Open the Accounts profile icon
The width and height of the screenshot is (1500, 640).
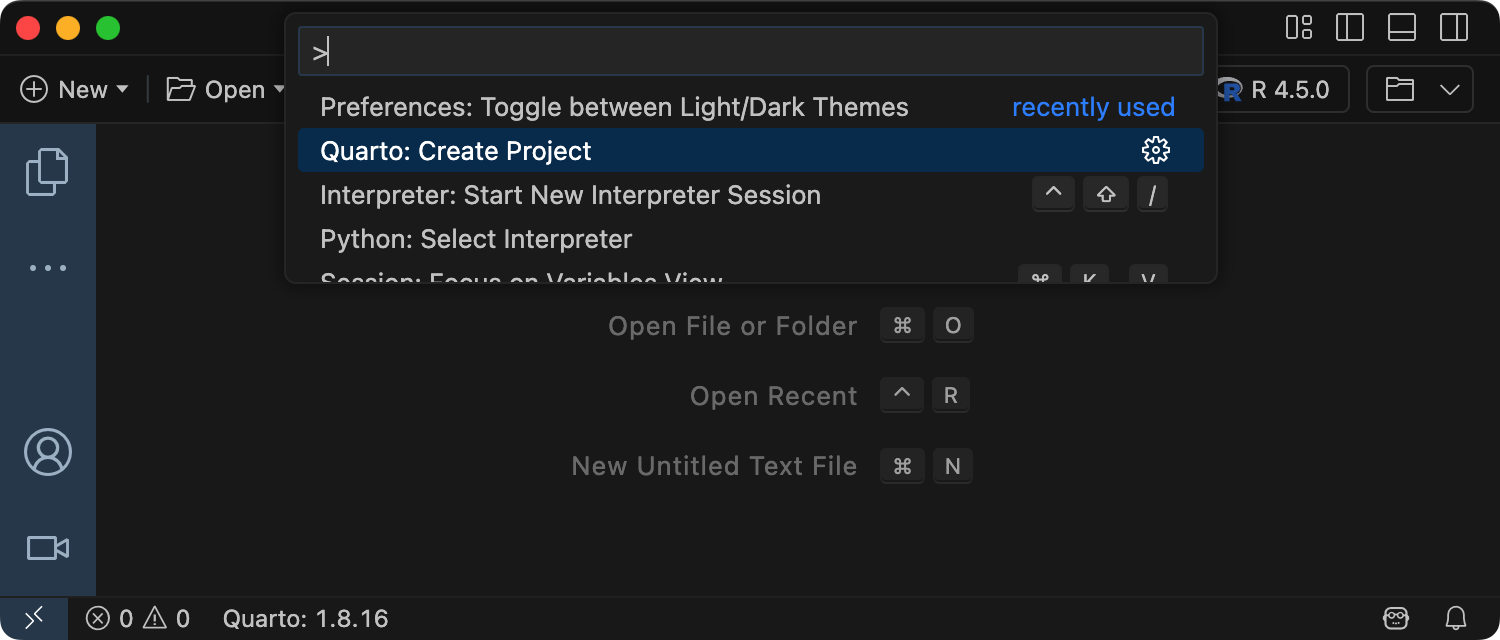coord(47,452)
